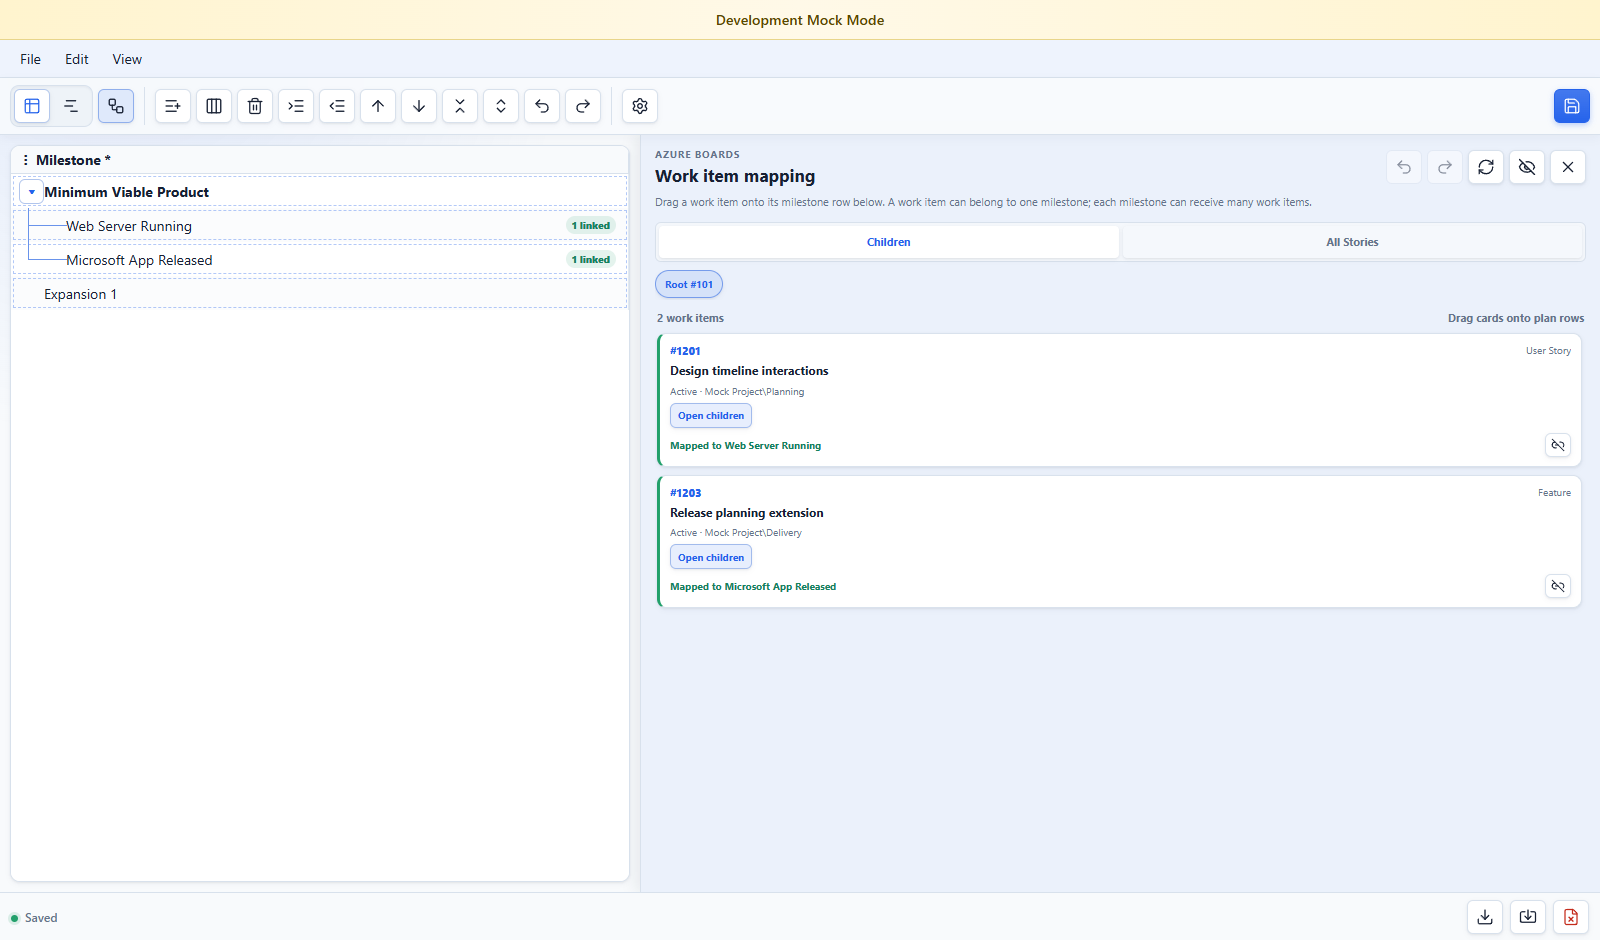Click the red file delete icon in footer
The width and height of the screenshot is (1600, 940).
pos(1571,917)
